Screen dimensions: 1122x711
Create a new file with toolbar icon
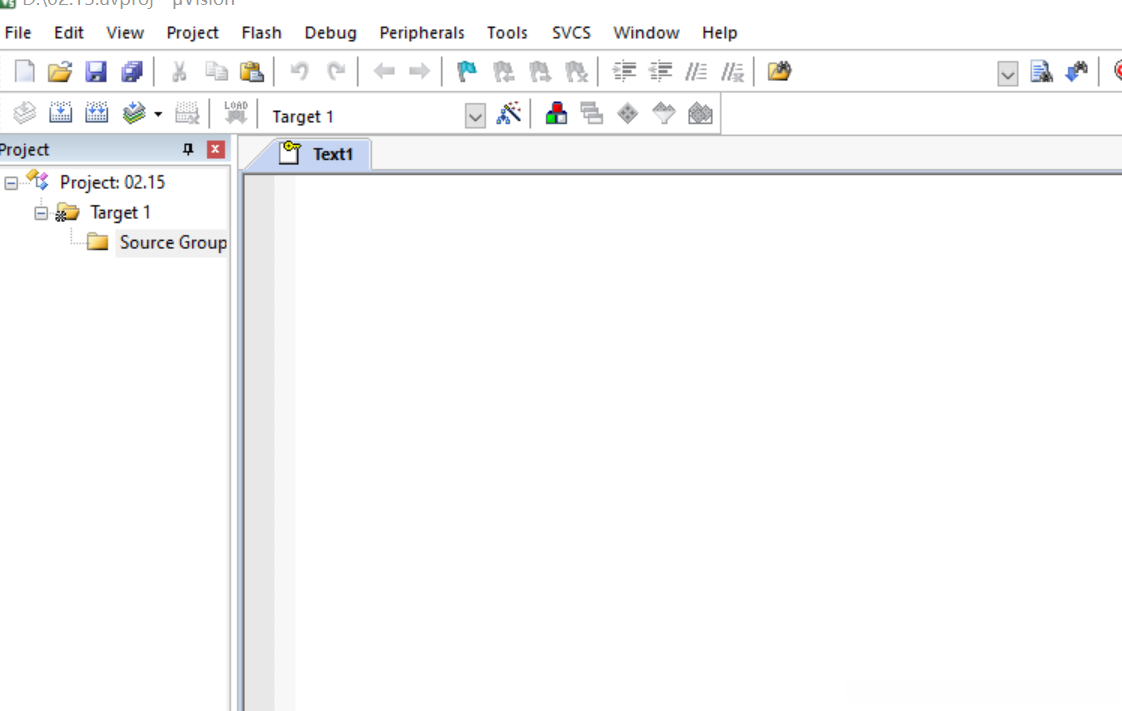tap(24, 72)
